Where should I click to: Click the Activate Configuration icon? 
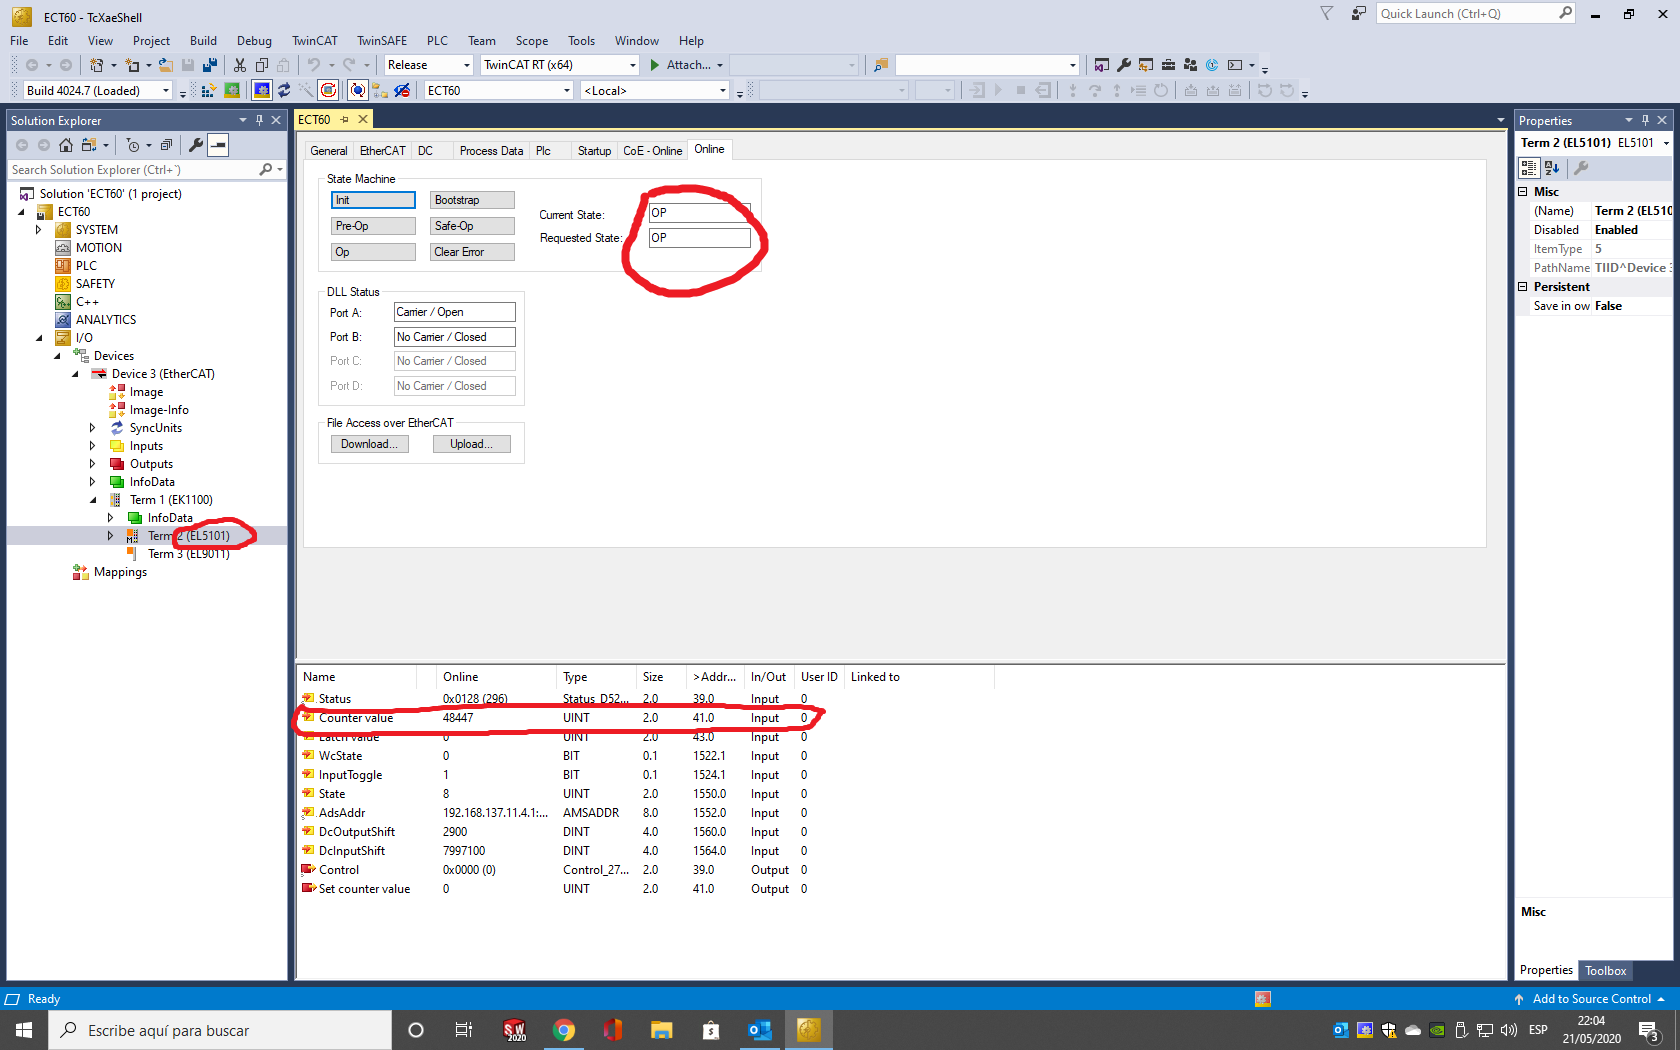tap(209, 91)
